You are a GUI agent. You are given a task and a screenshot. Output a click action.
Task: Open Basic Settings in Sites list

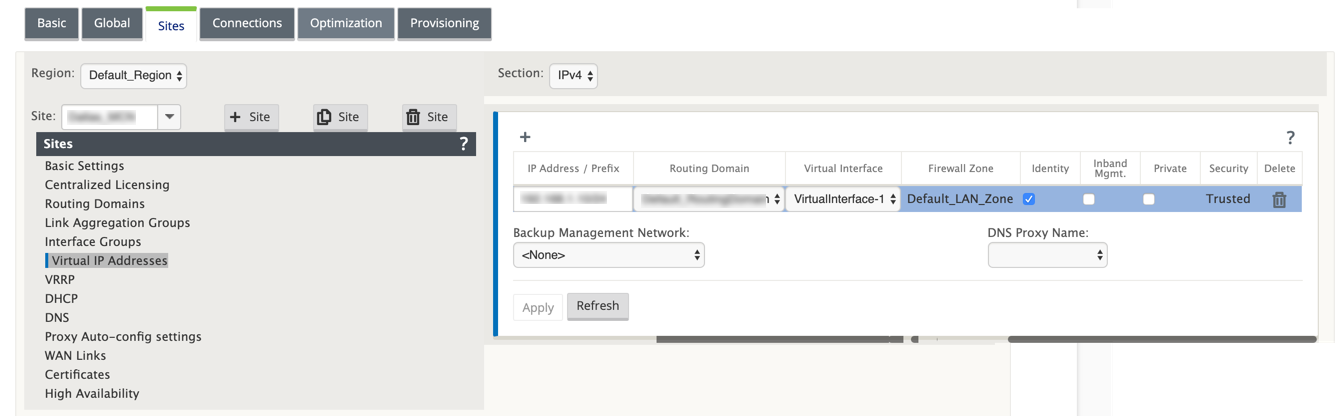point(85,166)
